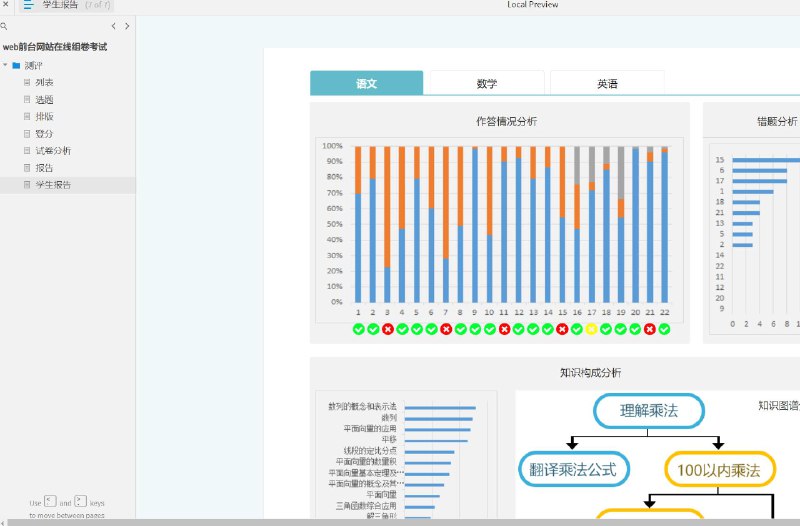Click the red cross icon under question 21

click(x=649, y=330)
